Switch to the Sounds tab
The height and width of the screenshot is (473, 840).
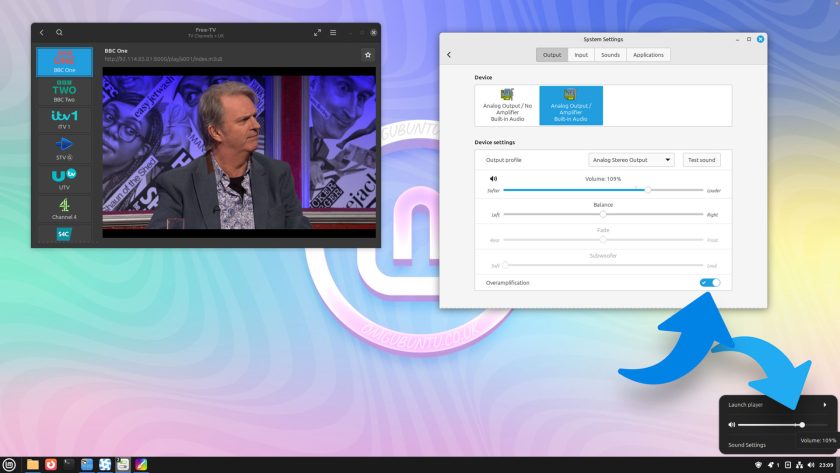(x=610, y=55)
